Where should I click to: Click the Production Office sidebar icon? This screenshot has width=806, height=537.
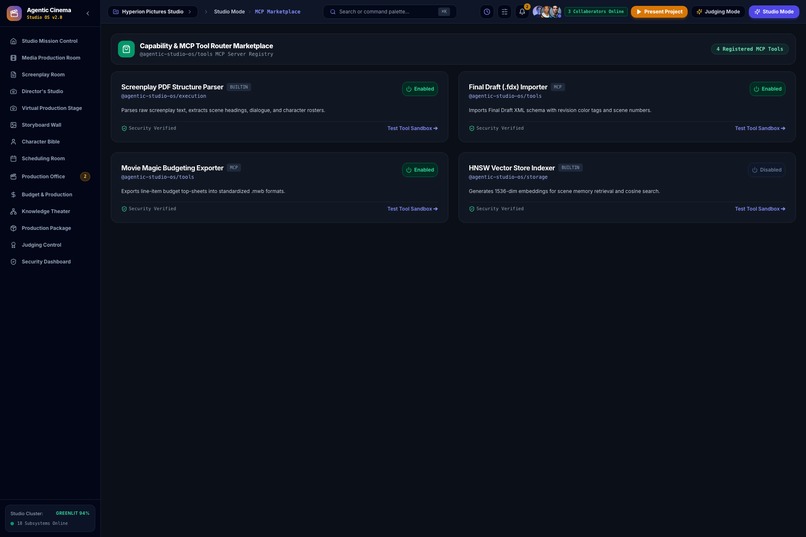click(x=13, y=176)
